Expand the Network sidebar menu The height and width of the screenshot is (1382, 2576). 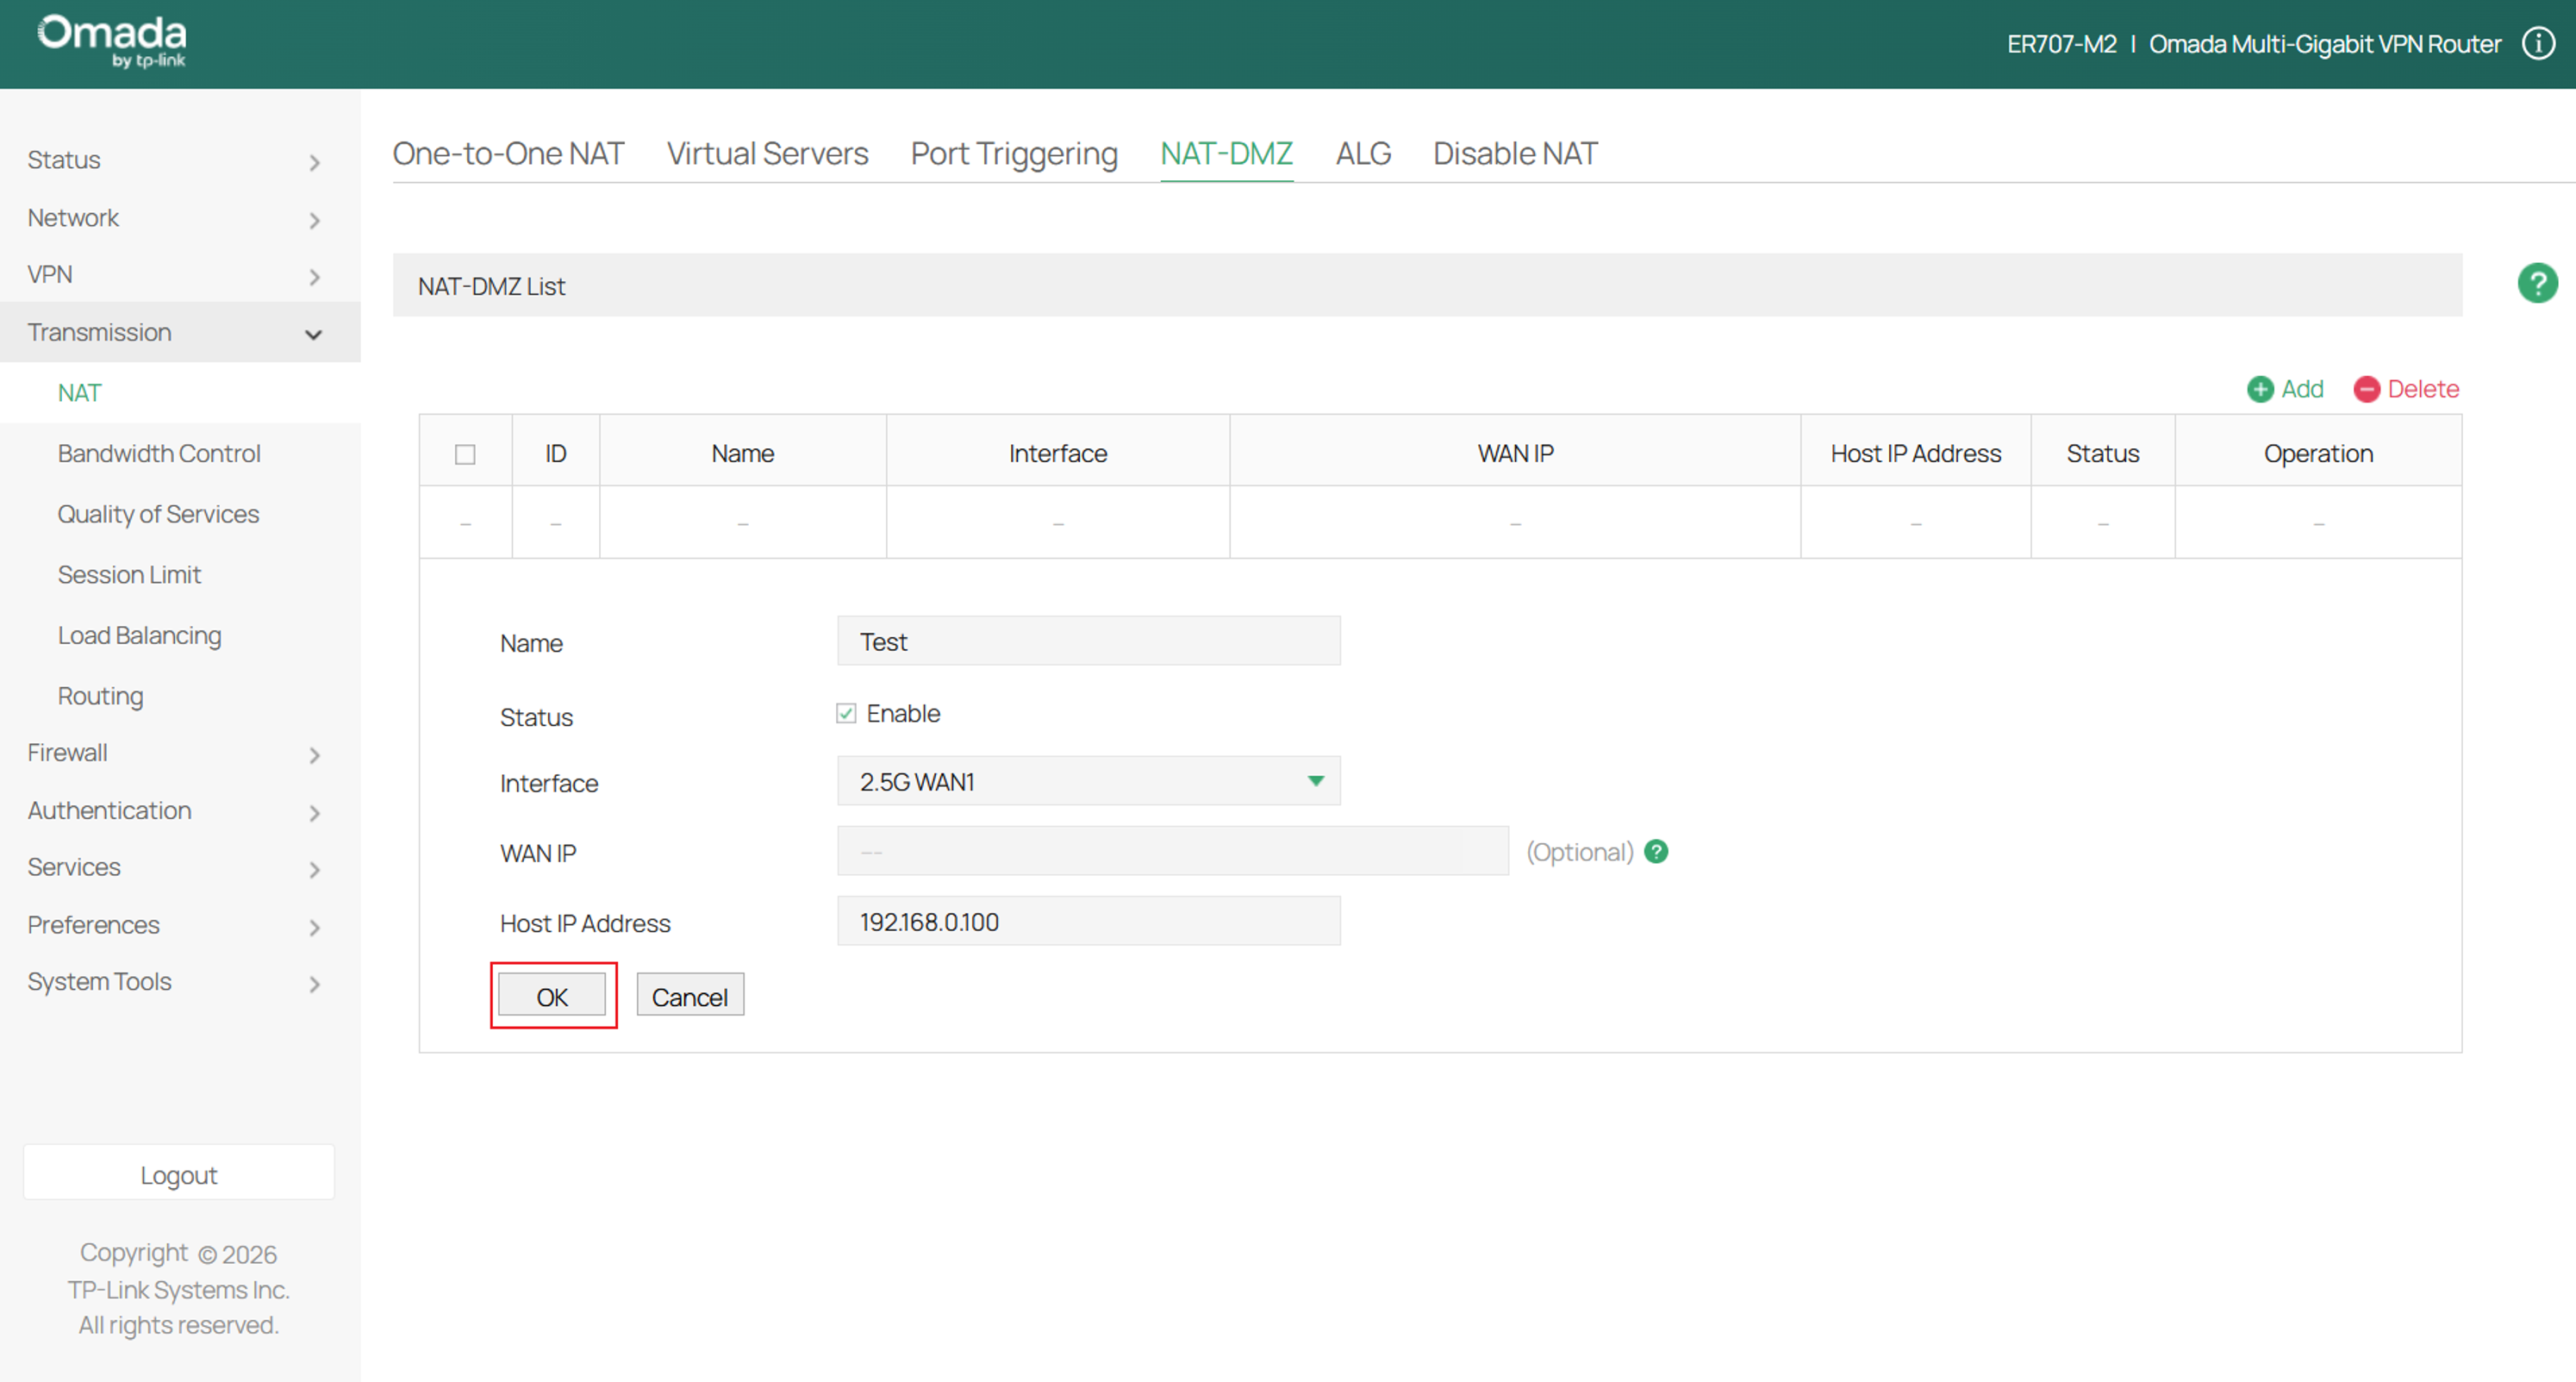[180, 218]
